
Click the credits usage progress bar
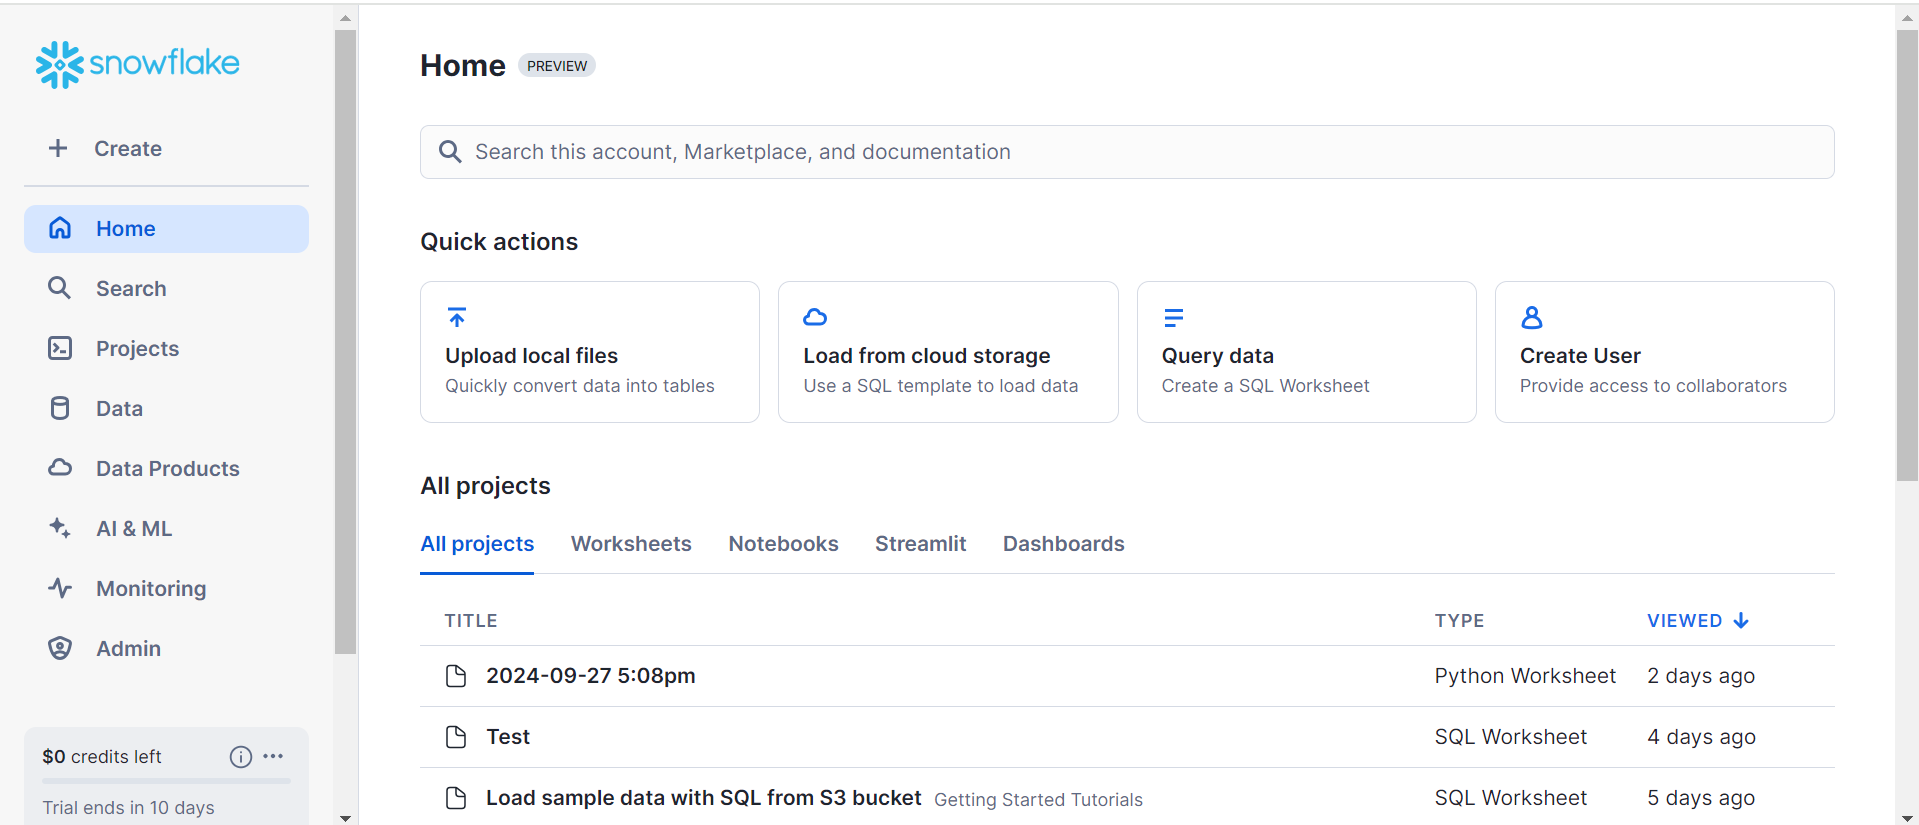(166, 781)
